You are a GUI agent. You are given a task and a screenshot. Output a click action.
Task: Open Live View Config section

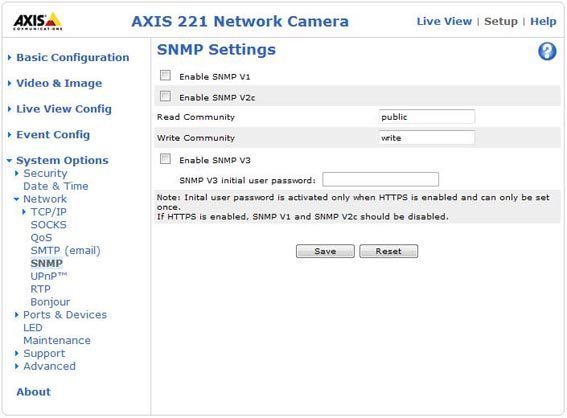pos(64,109)
